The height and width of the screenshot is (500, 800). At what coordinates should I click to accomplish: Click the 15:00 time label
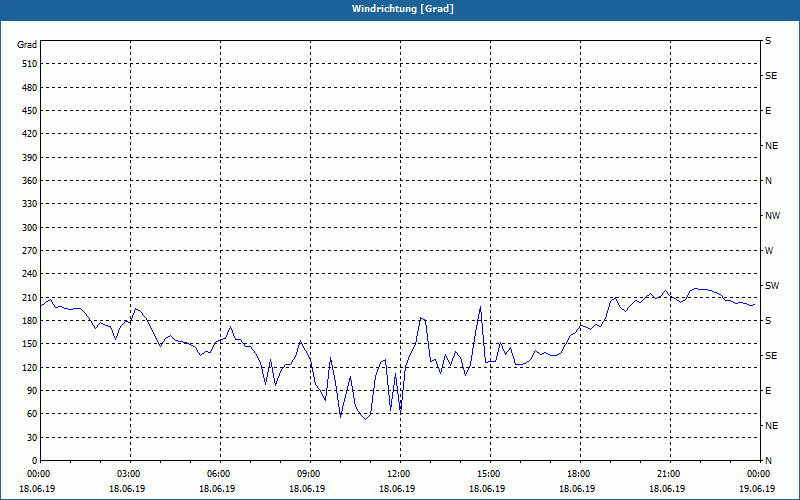tap(490, 473)
